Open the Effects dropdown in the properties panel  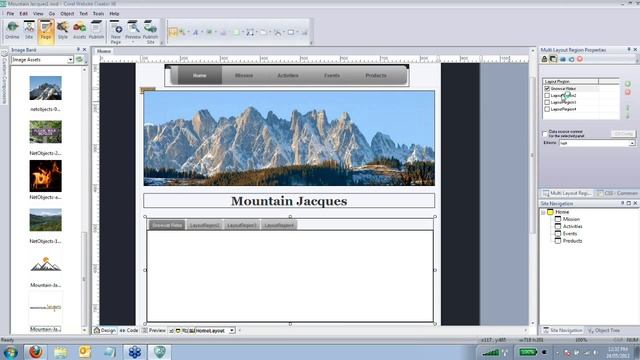pyautogui.click(x=632, y=143)
